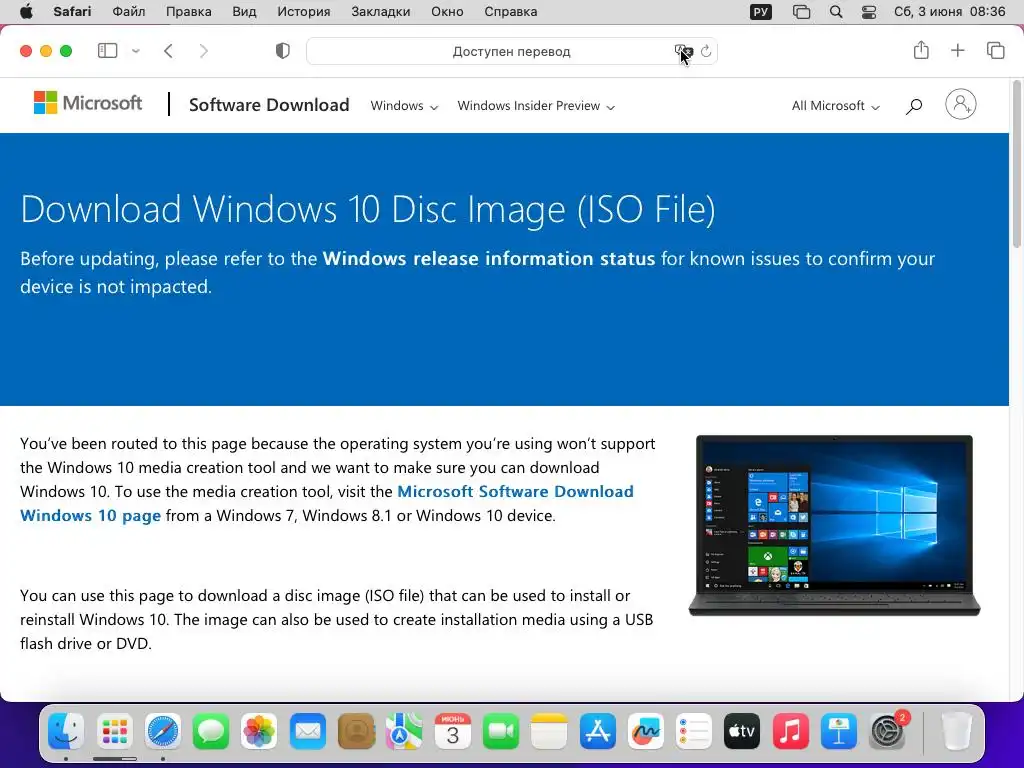Open Spotlight search in menu bar
This screenshot has height=768, width=1024.
pos(836,12)
